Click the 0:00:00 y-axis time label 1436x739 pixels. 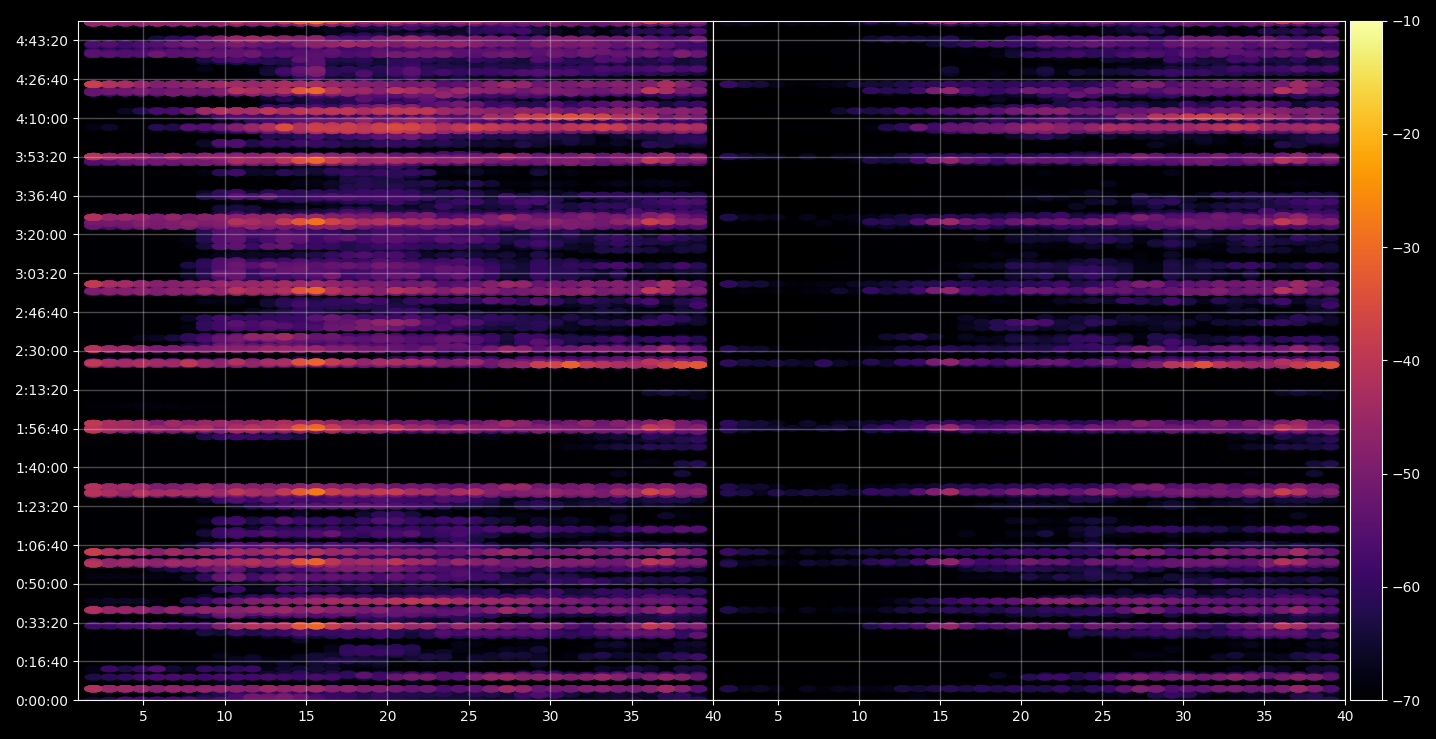pos(42,701)
